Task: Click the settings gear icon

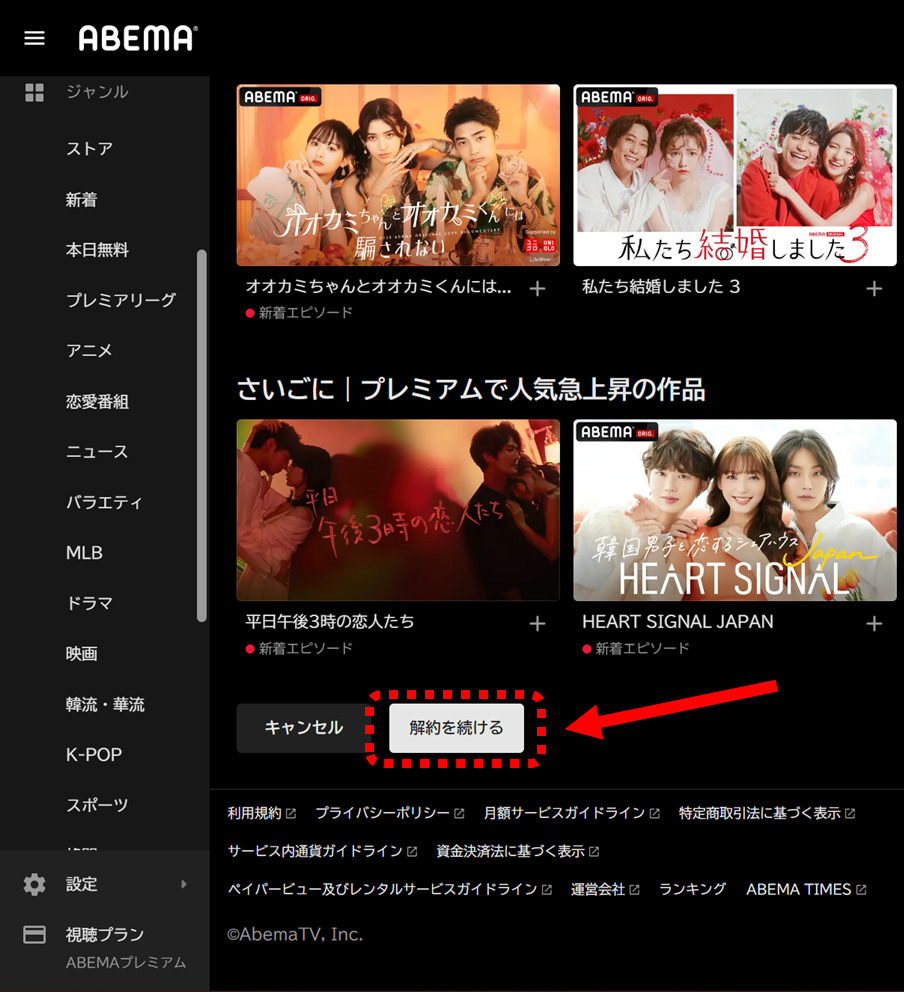Action: coord(35,884)
